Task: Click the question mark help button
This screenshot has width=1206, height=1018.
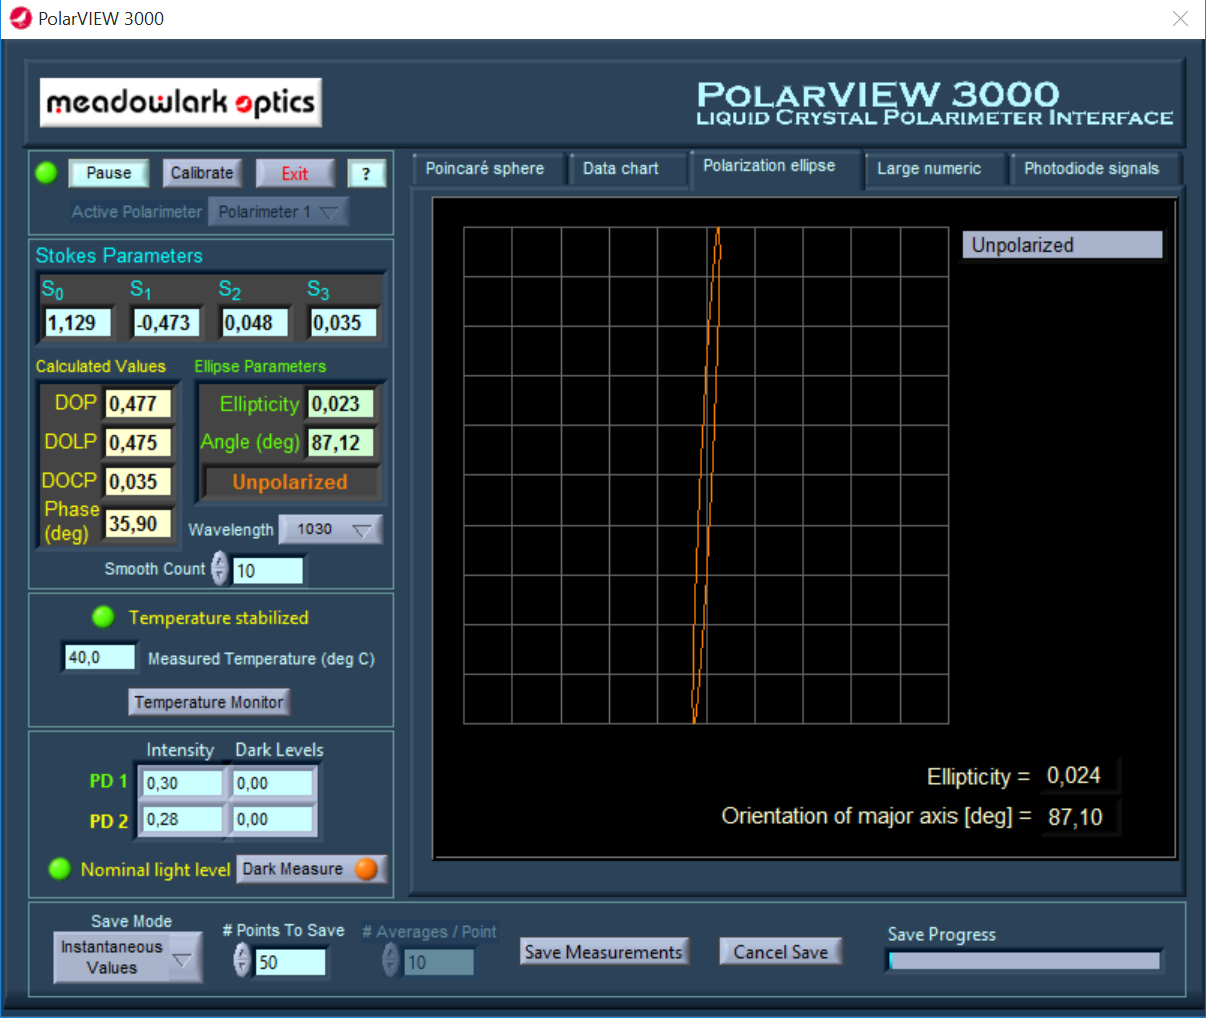Action: tap(366, 174)
